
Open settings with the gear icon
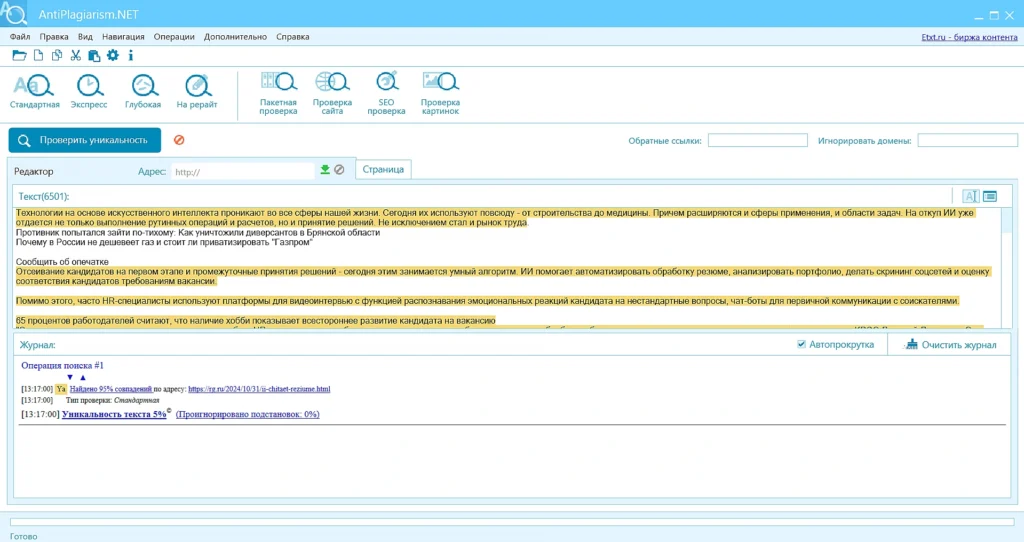coord(113,55)
